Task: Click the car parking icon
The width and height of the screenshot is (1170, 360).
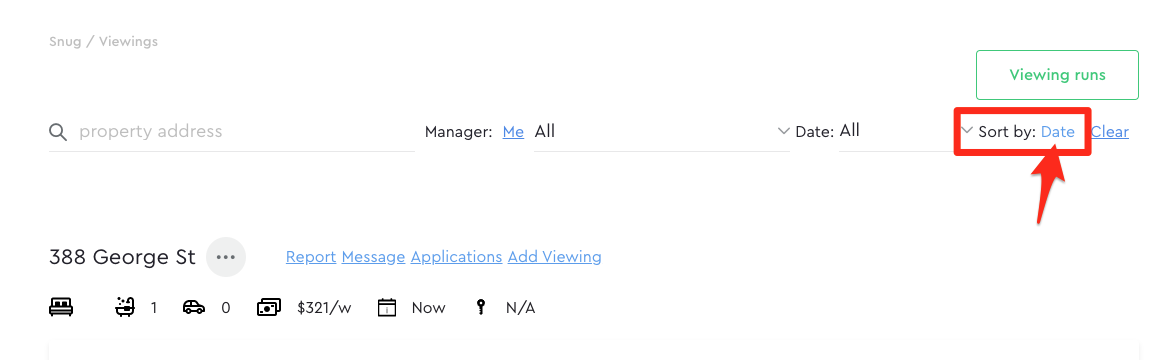Action: 194,307
